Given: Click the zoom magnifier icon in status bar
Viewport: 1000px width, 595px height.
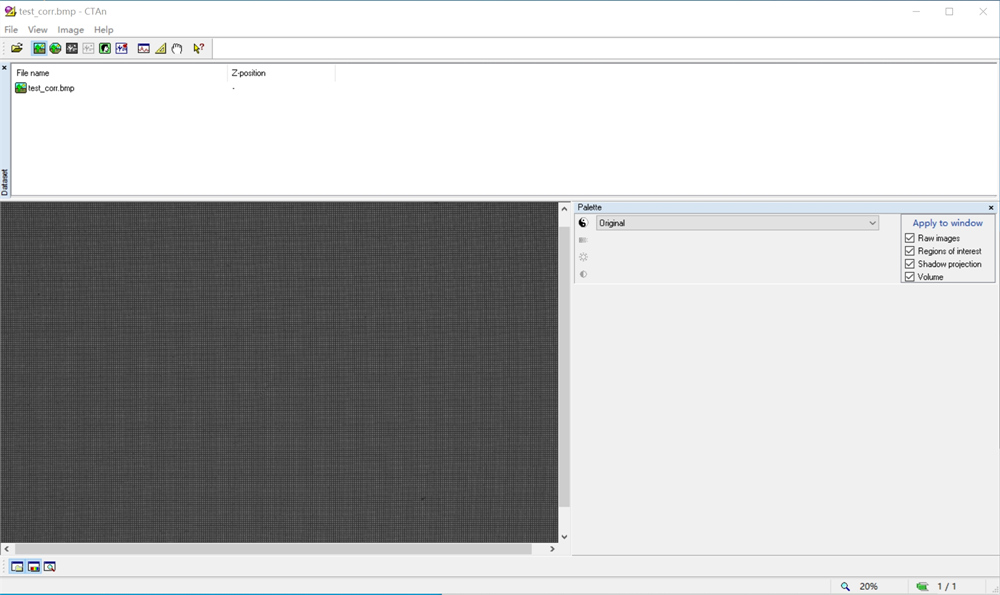Looking at the screenshot, I should click(x=845, y=586).
